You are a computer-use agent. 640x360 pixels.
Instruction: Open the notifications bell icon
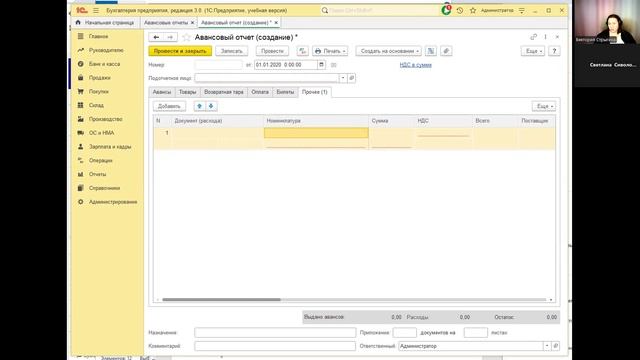(446, 10)
